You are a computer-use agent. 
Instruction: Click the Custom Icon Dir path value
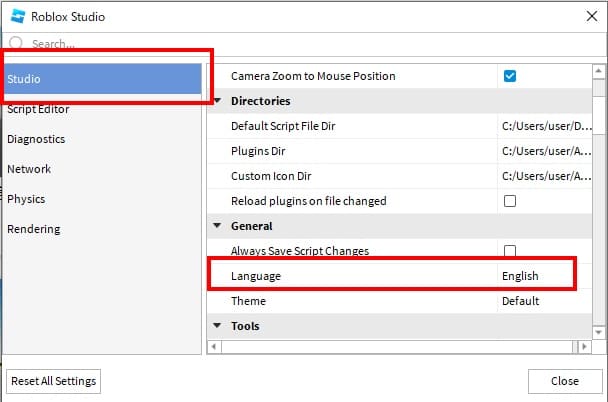(x=544, y=176)
